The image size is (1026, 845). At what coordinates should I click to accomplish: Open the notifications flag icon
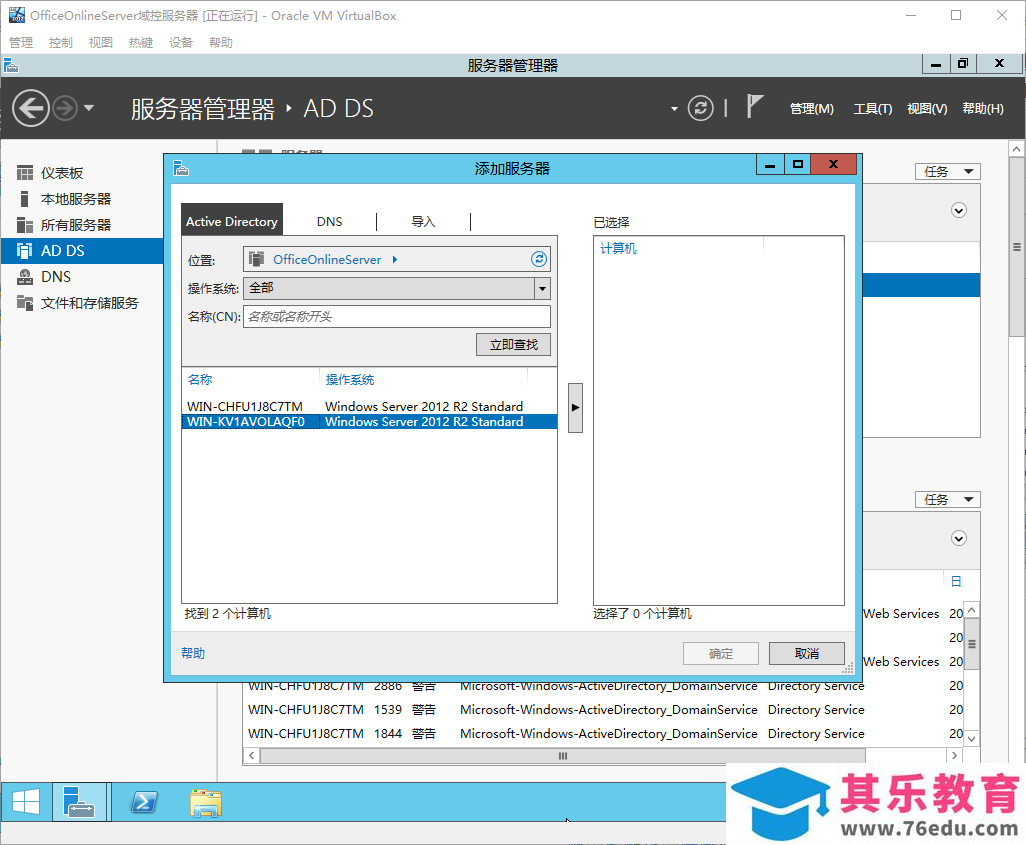pyautogui.click(x=754, y=106)
